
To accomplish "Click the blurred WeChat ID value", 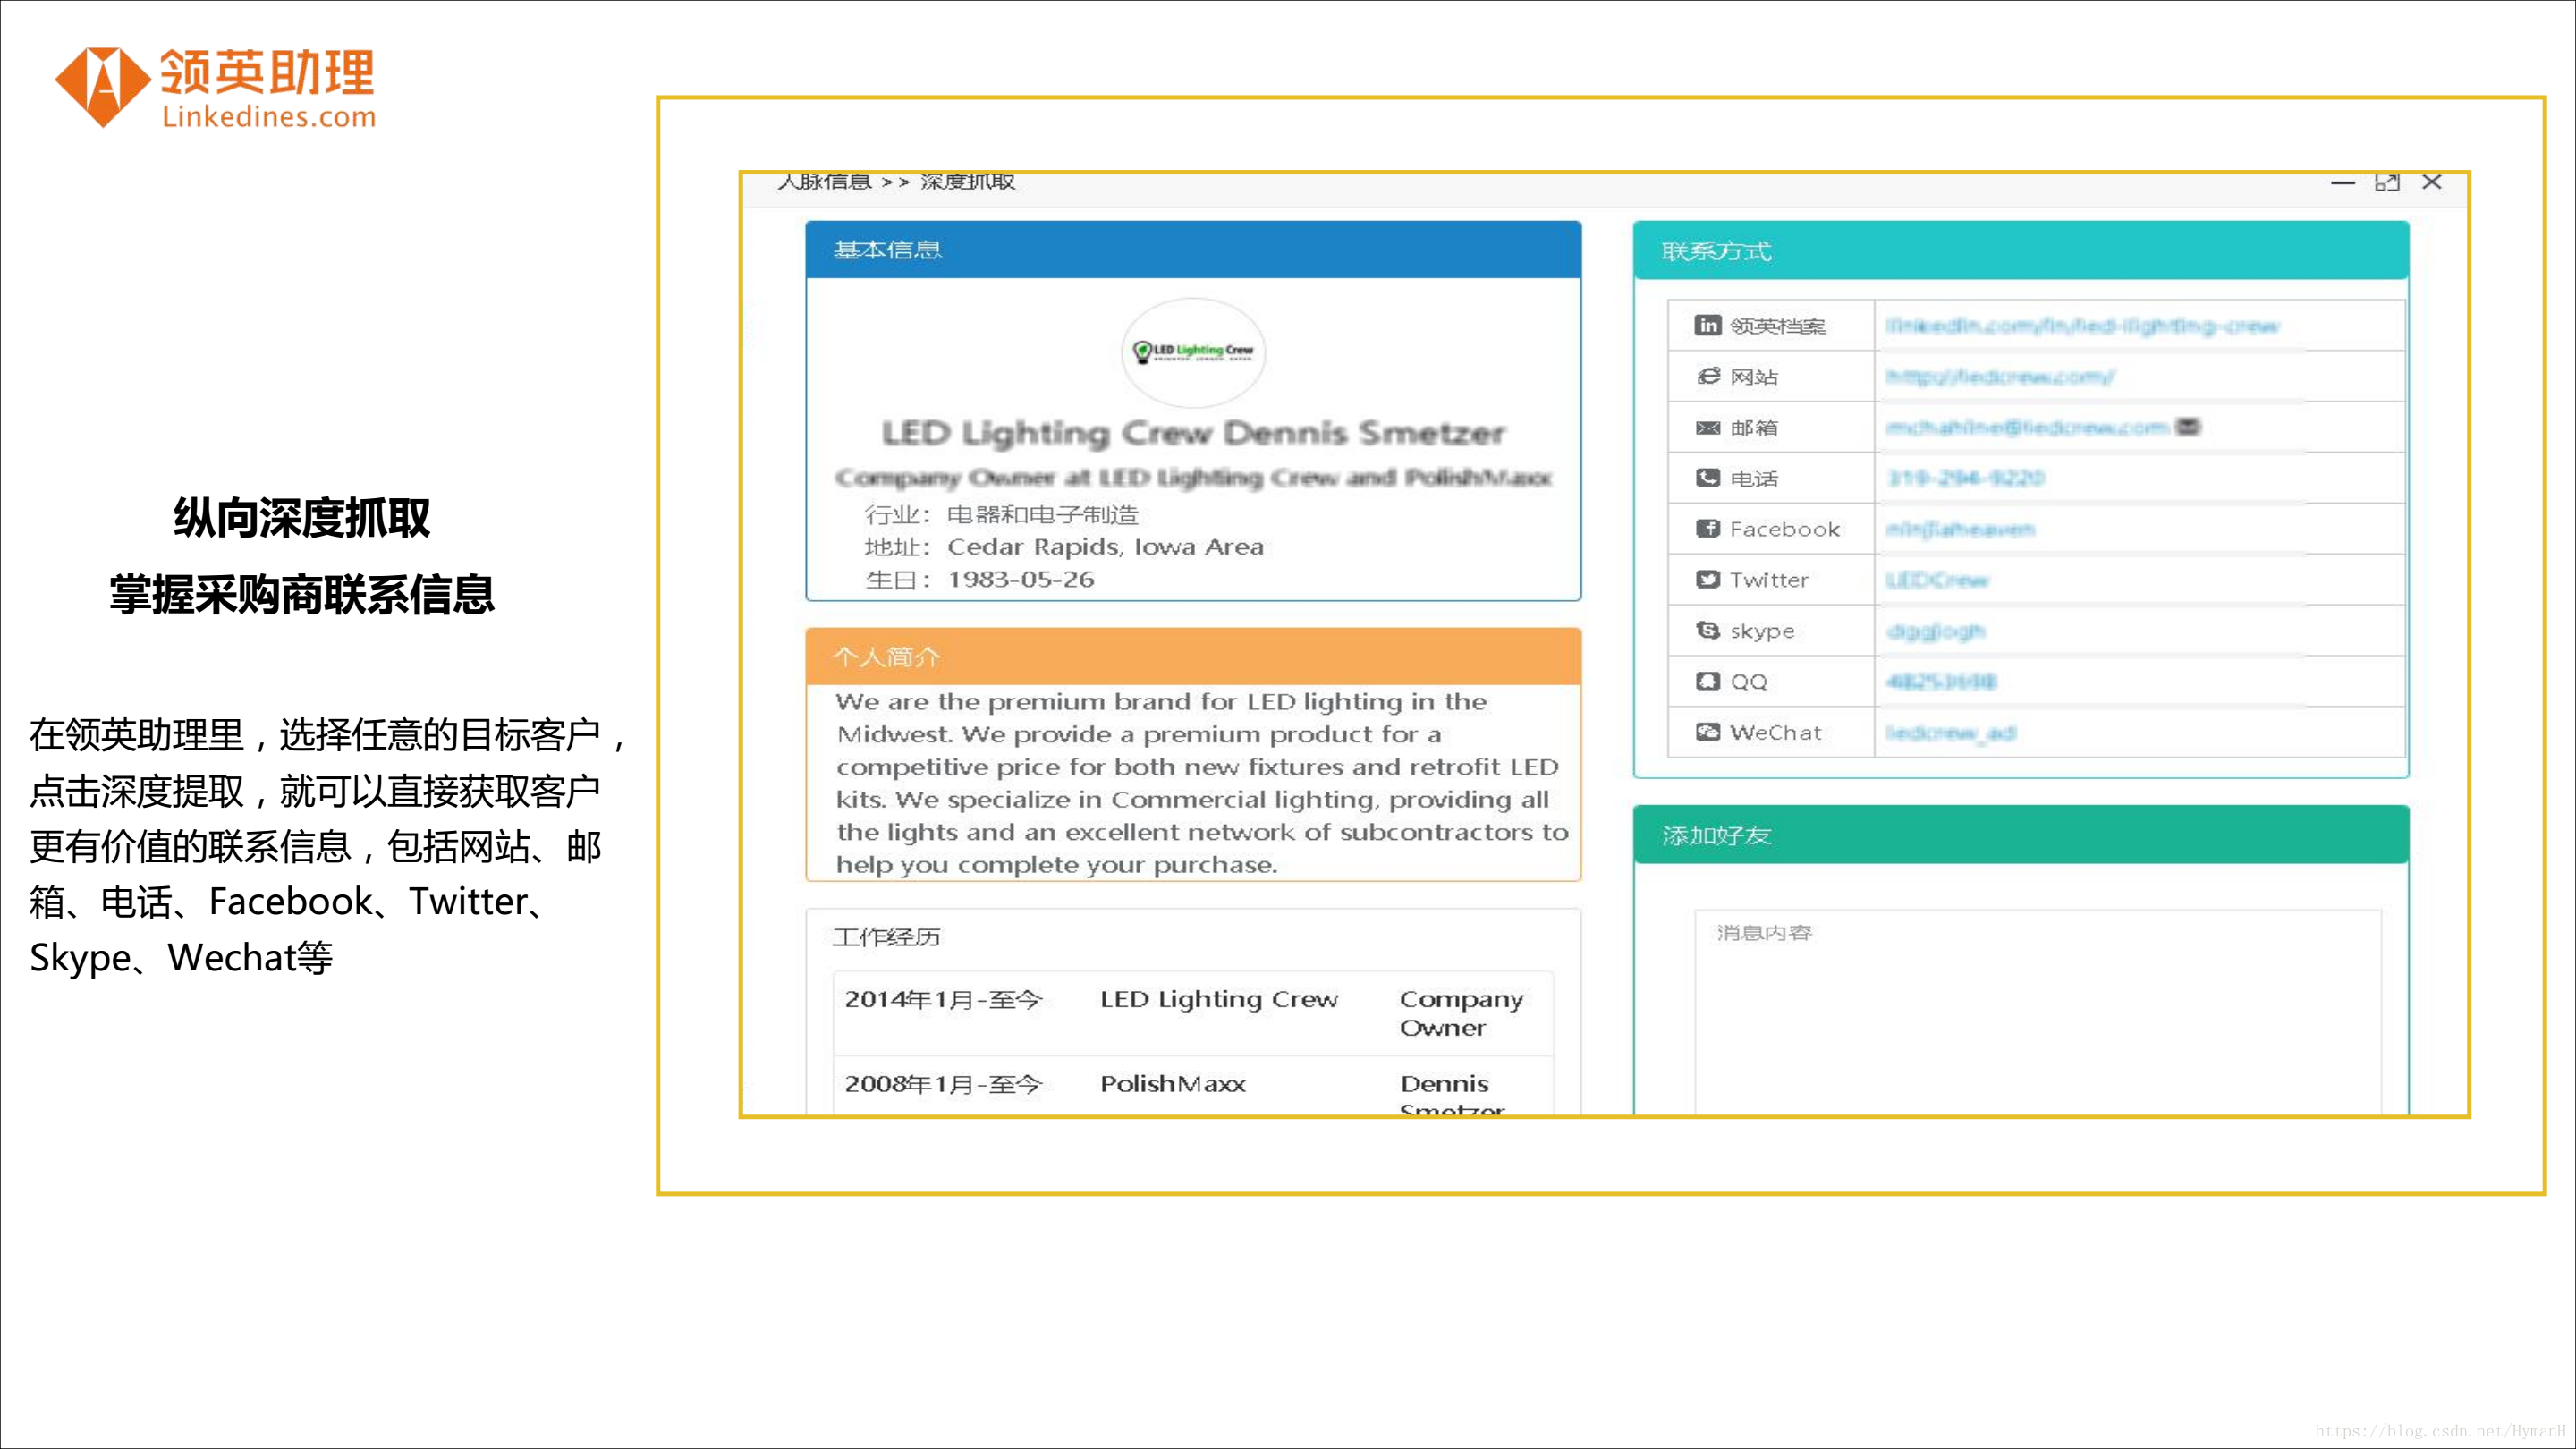I will [x=1951, y=733].
